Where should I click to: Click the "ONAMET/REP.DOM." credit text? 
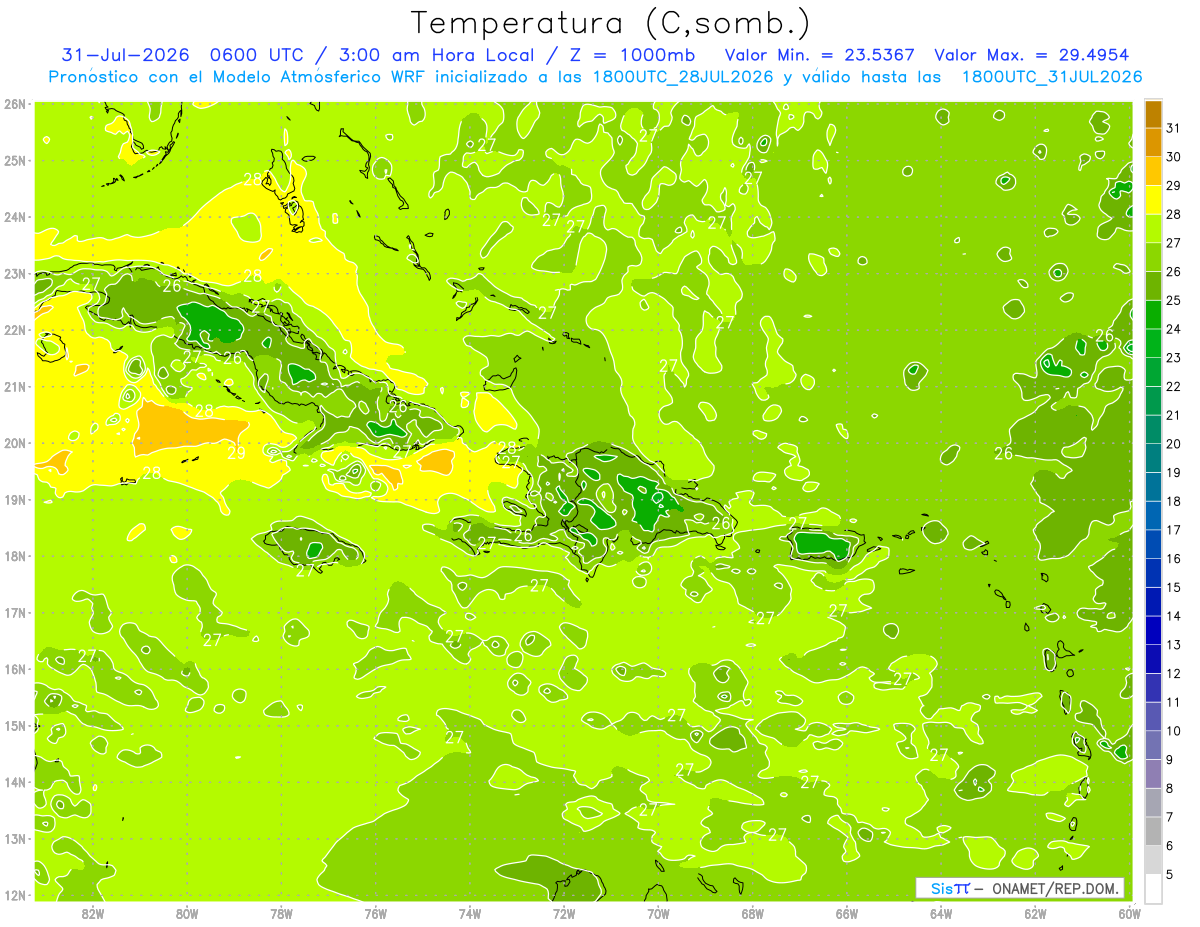tap(1055, 889)
